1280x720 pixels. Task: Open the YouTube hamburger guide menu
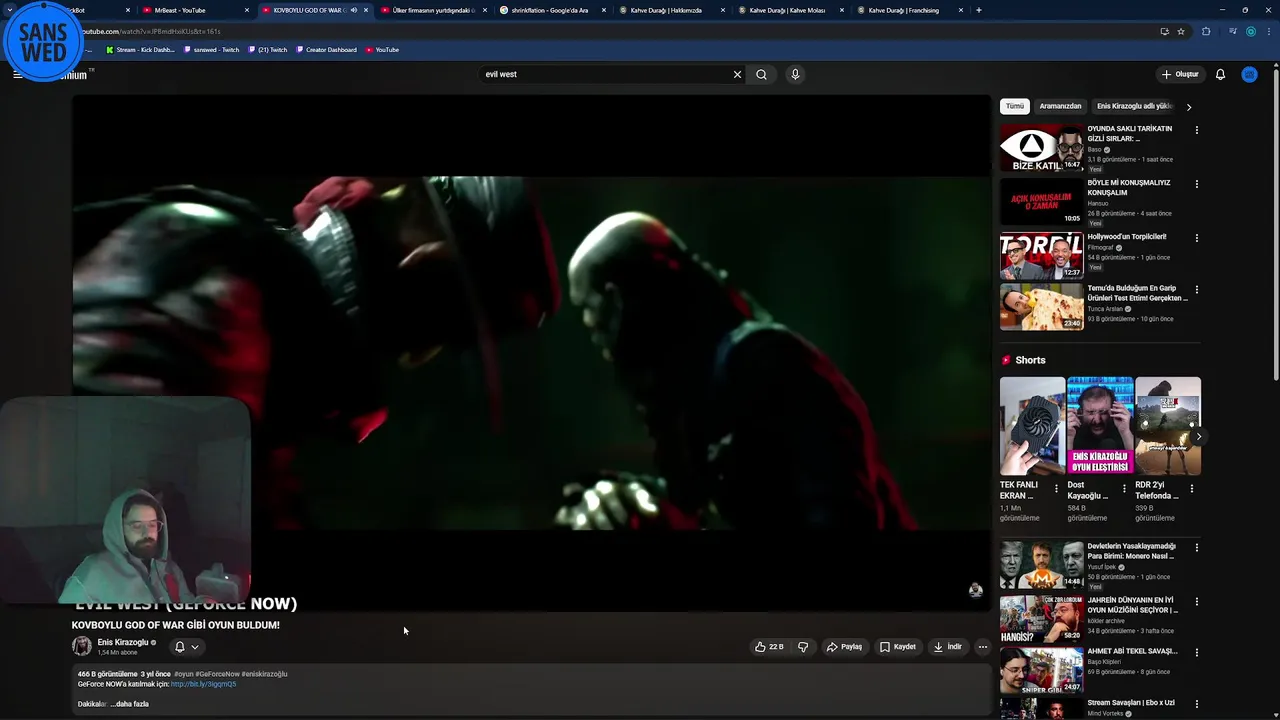(x=17, y=74)
